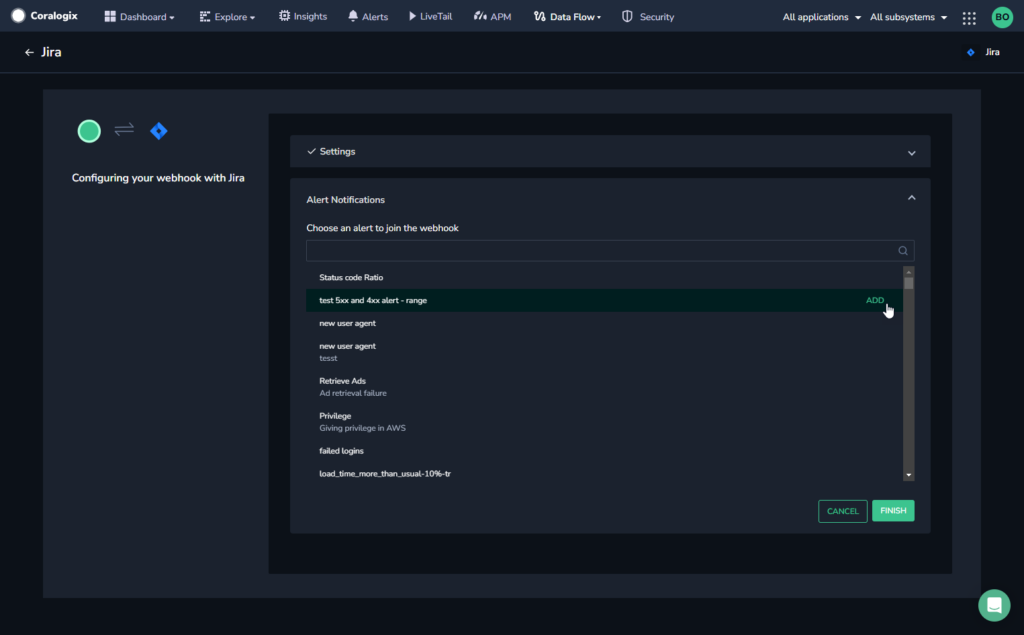This screenshot has width=1024, height=635.
Task: Click the Security shield icon
Action: [627, 16]
